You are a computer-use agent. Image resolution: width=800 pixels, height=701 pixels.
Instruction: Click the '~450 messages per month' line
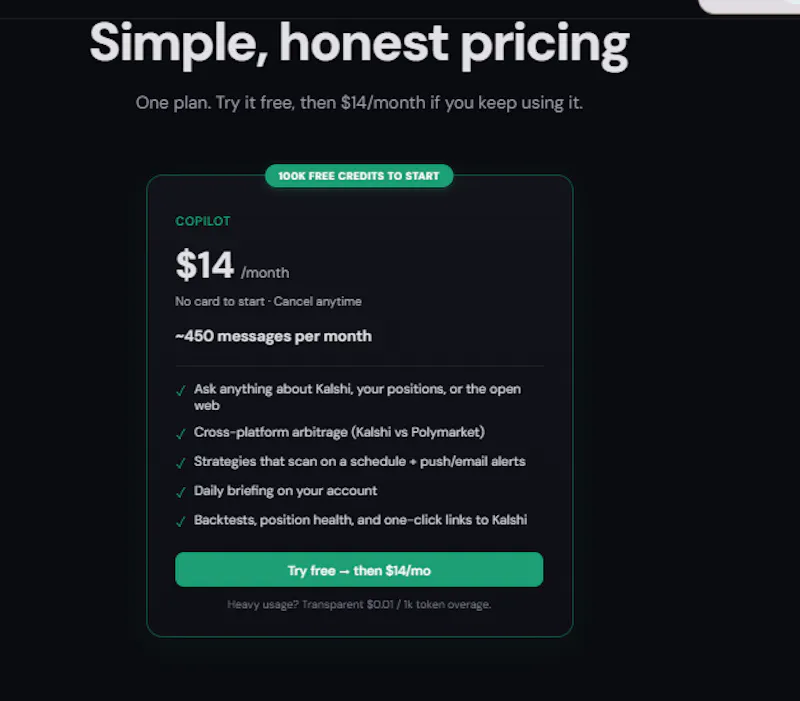(273, 336)
